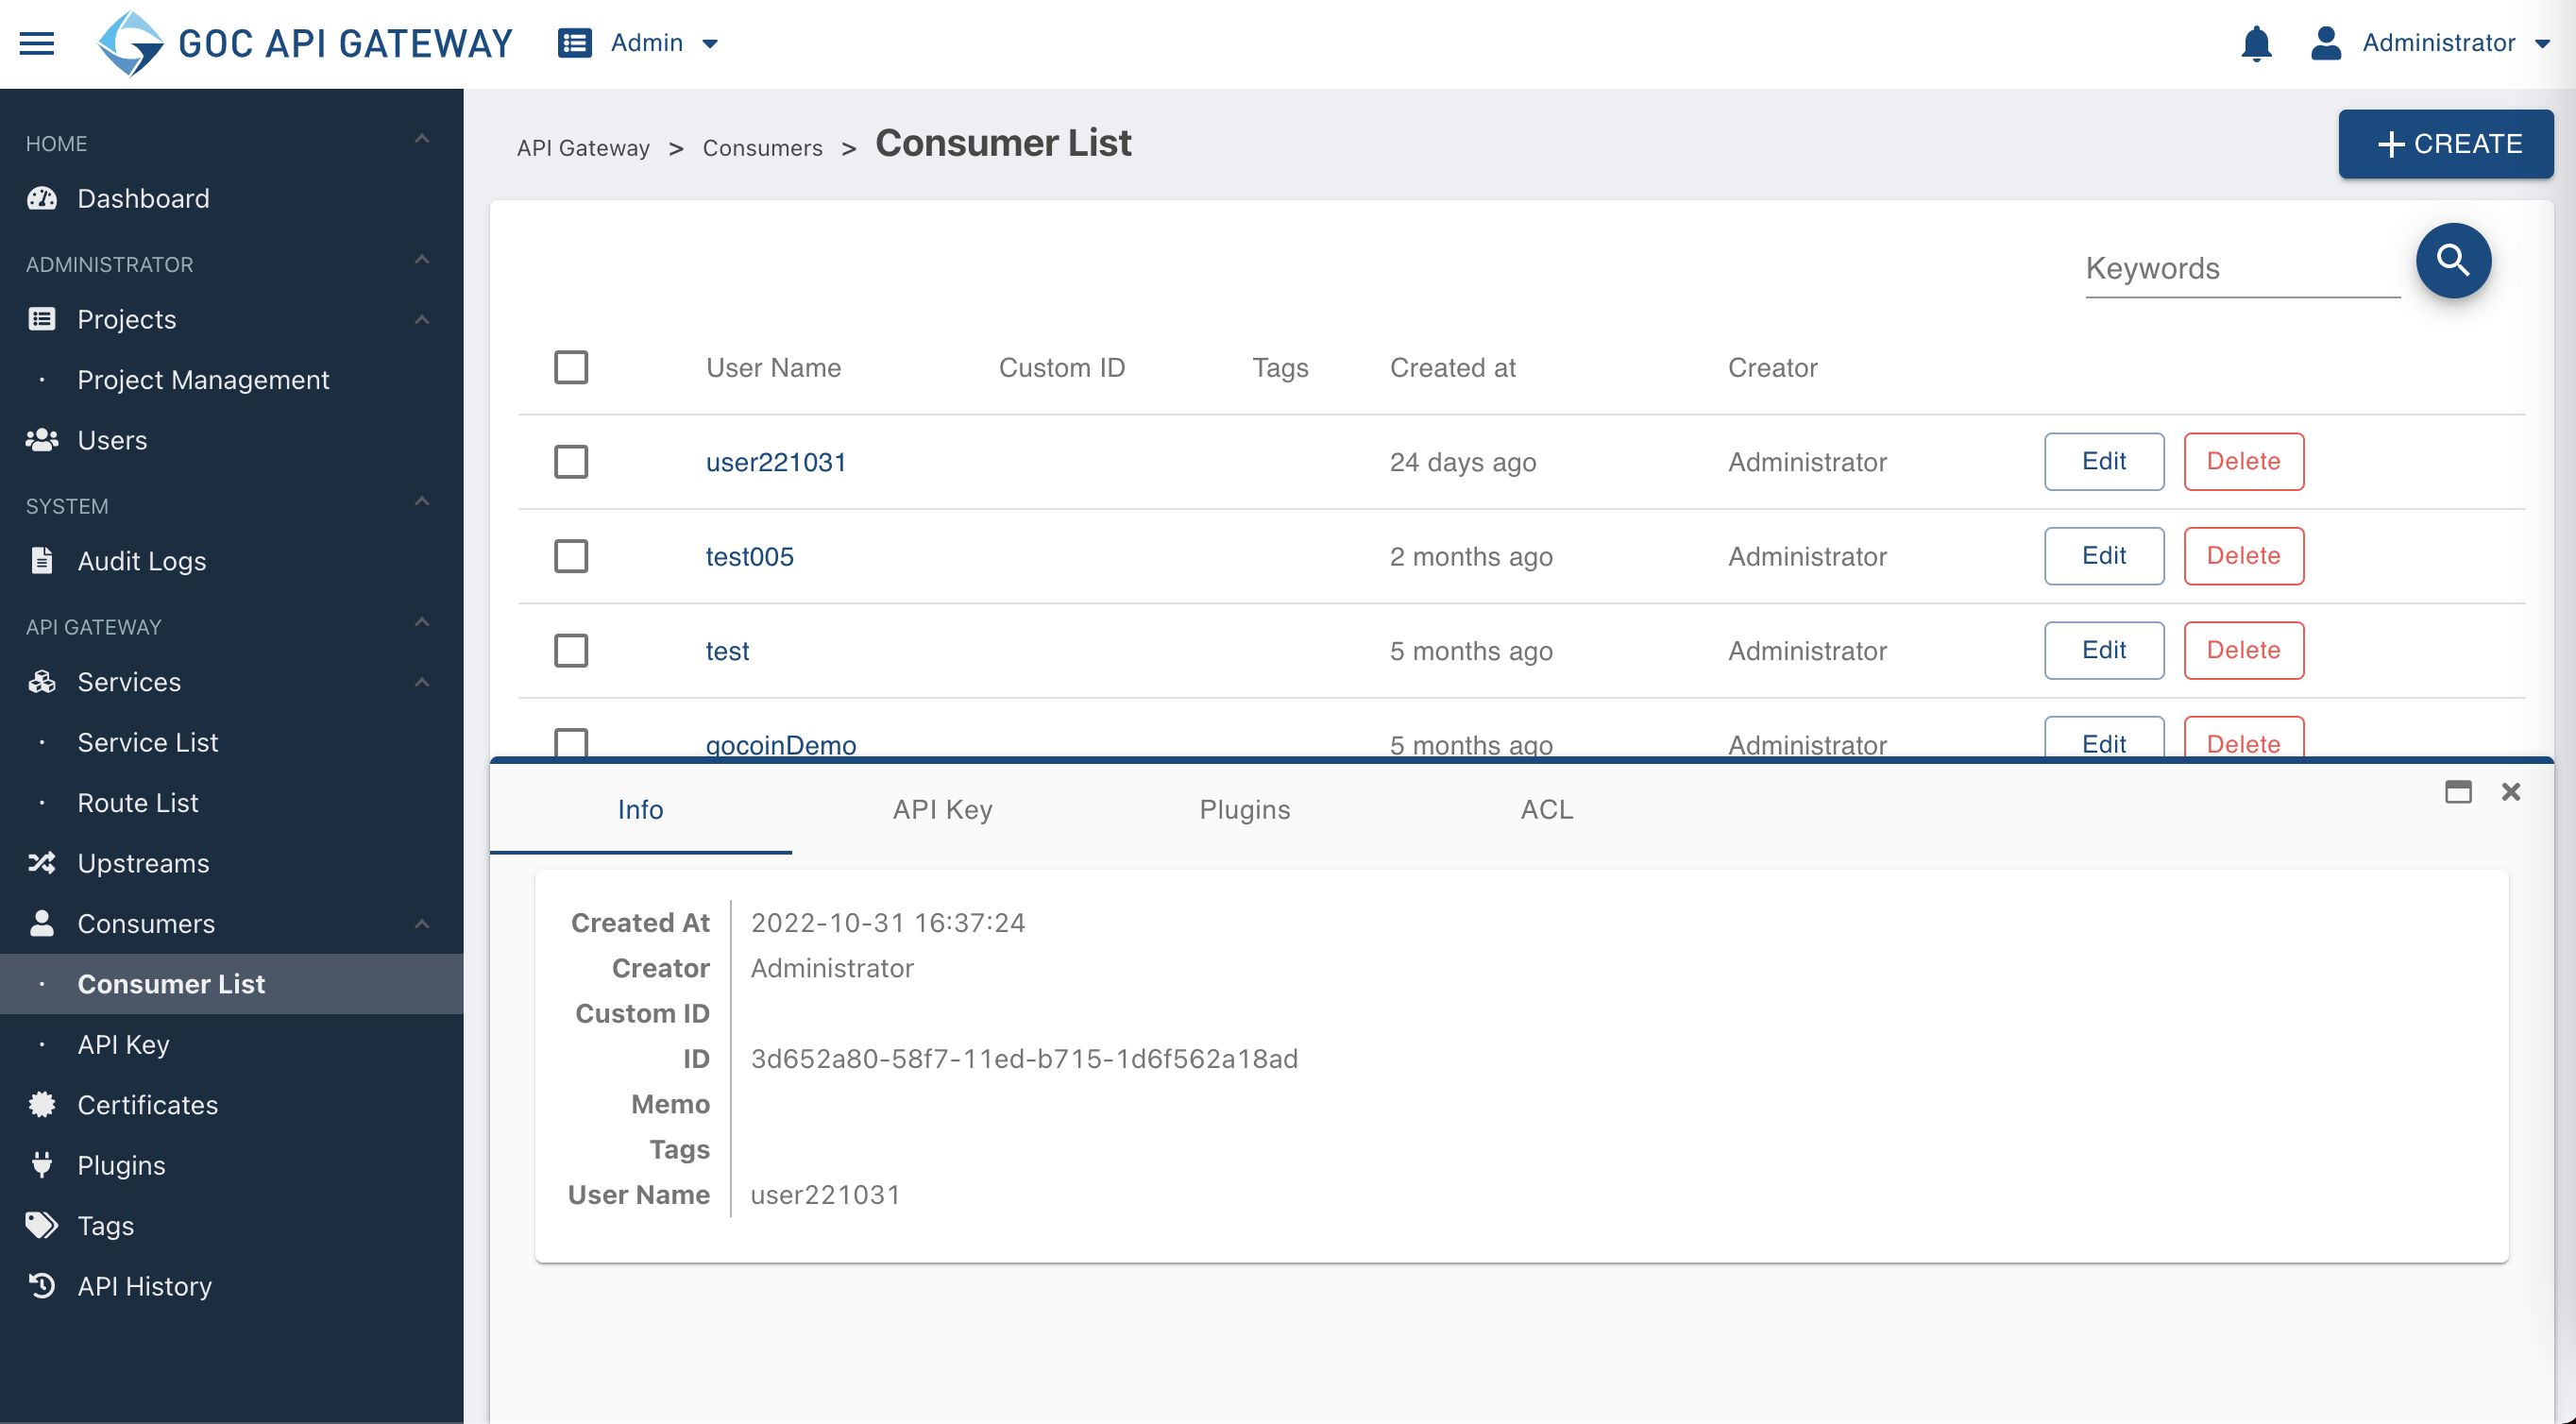Open the Plugins tab in detail panel
The width and height of the screenshot is (2576, 1424).
point(1245,809)
